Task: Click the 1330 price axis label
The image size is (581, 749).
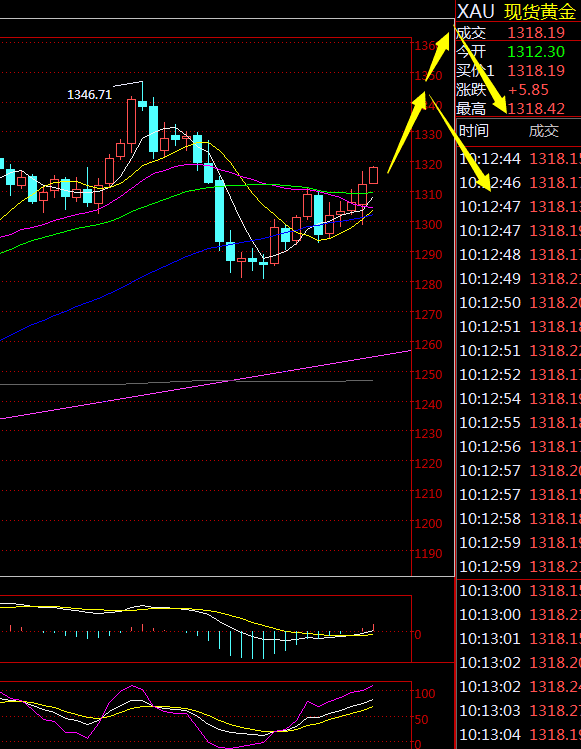Action: (x=429, y=135)
